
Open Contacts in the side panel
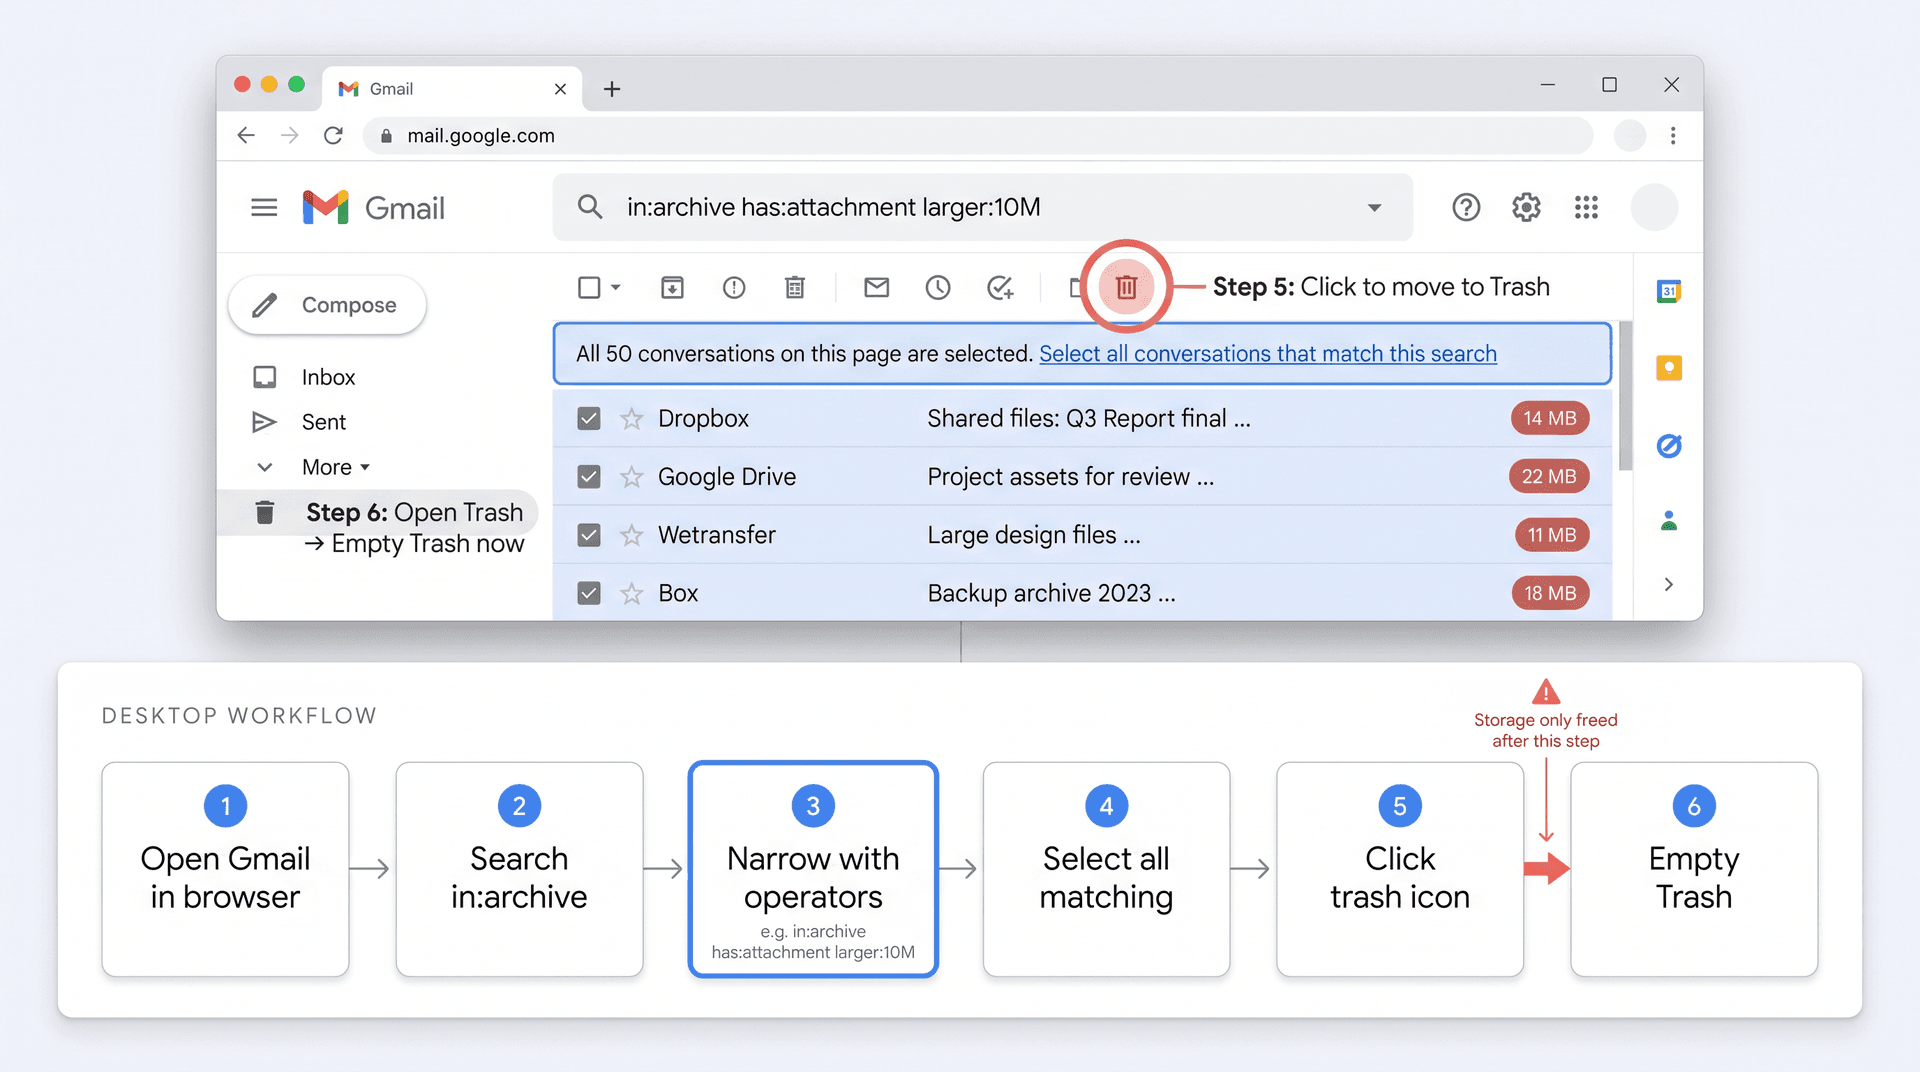[x=1668, y=519]
